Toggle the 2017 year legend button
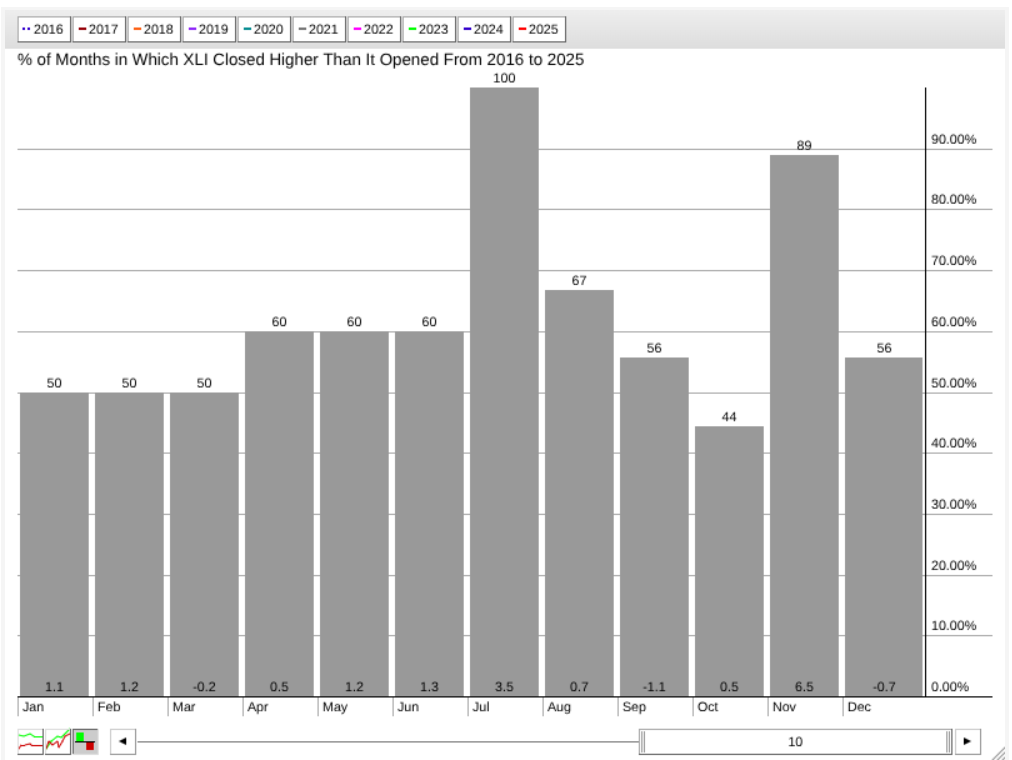Viewport: 1012px width, 760px height. coord(99,29)
